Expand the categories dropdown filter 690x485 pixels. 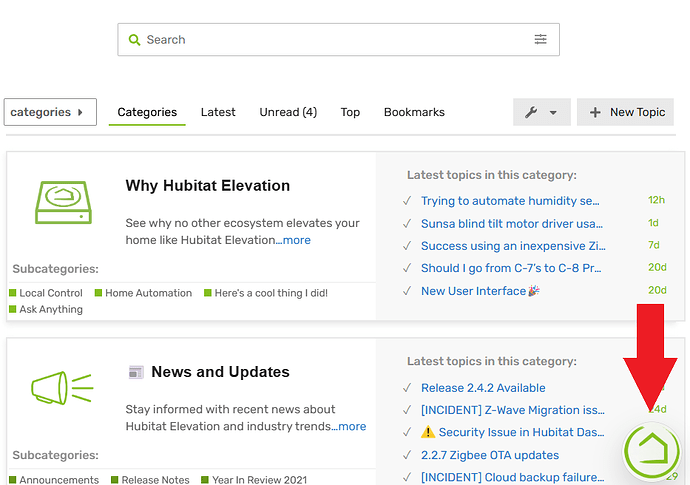(x=50, y=112)
